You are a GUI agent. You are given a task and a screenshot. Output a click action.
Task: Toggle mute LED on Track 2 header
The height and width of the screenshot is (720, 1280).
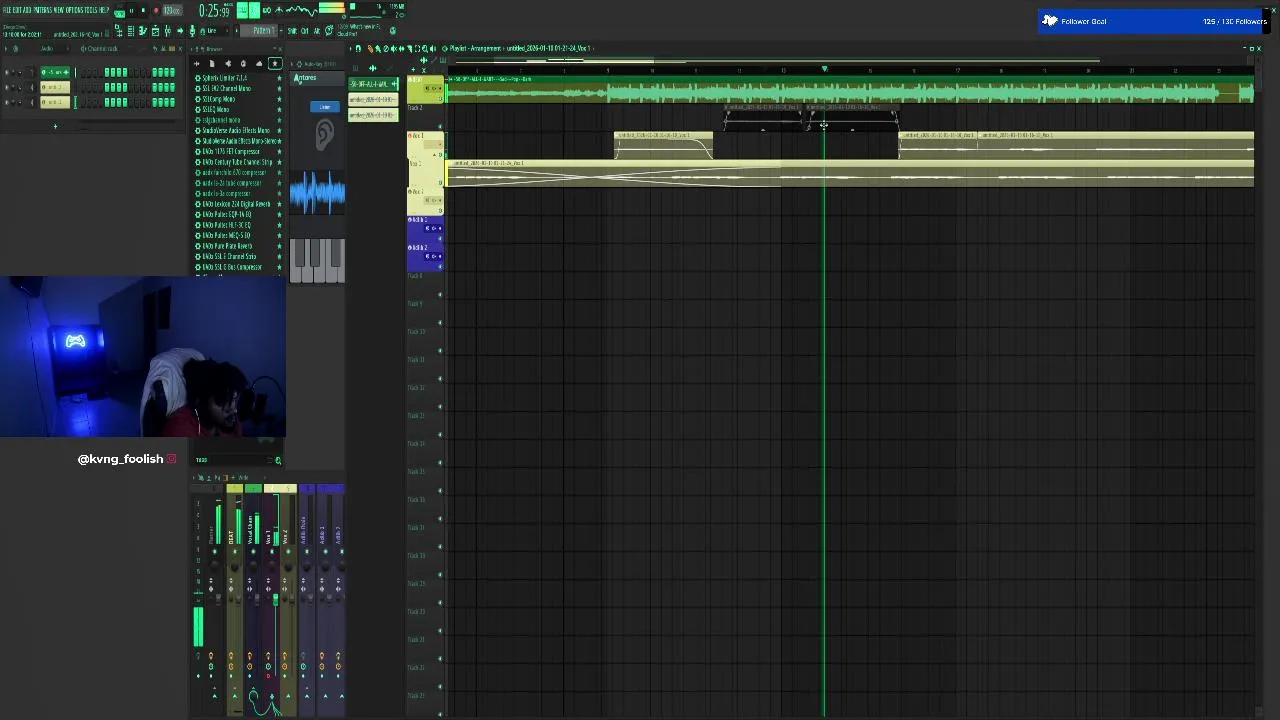point(440,126)
